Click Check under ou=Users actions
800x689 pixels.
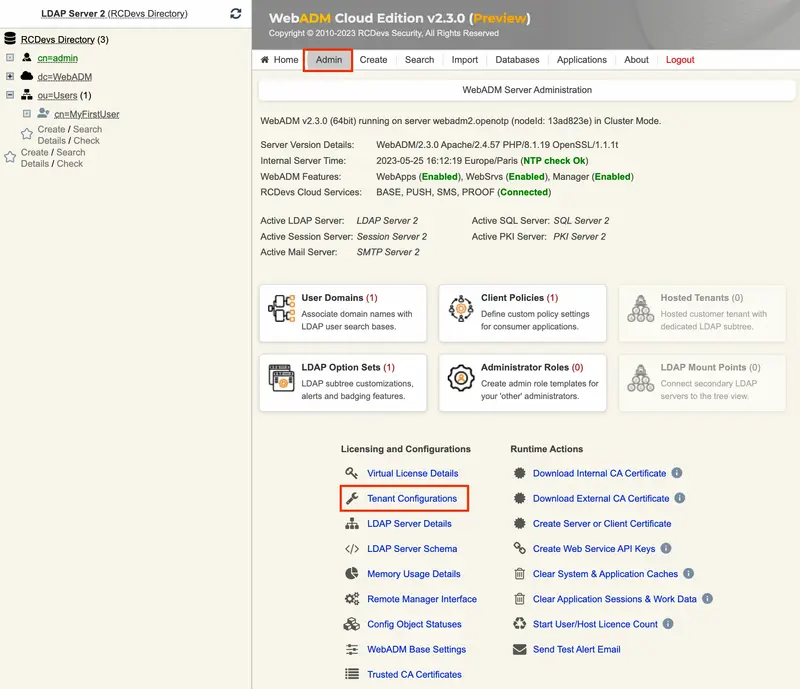(x=87, y=140)
